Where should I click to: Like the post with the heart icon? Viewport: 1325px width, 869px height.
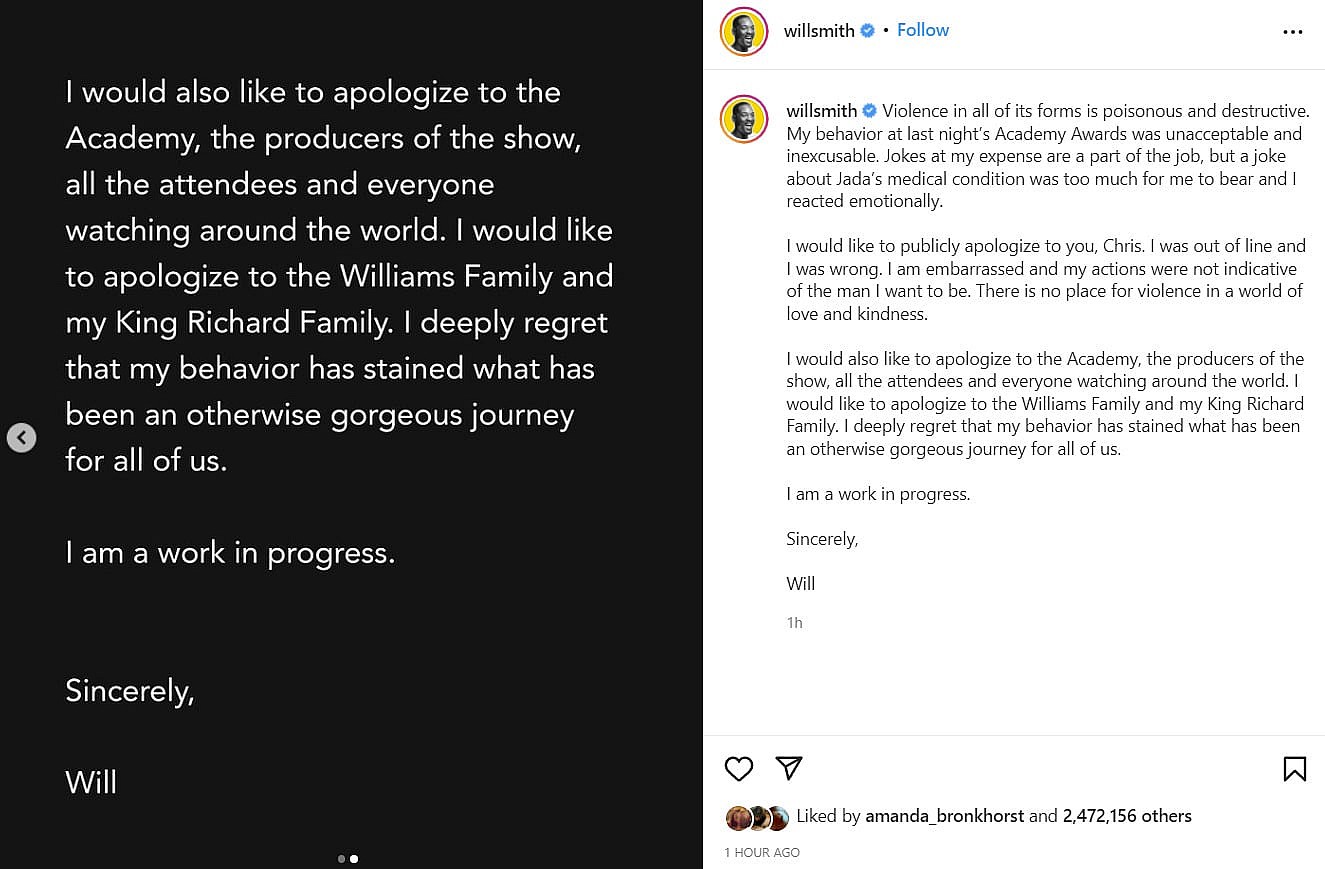tap(739, 768)
